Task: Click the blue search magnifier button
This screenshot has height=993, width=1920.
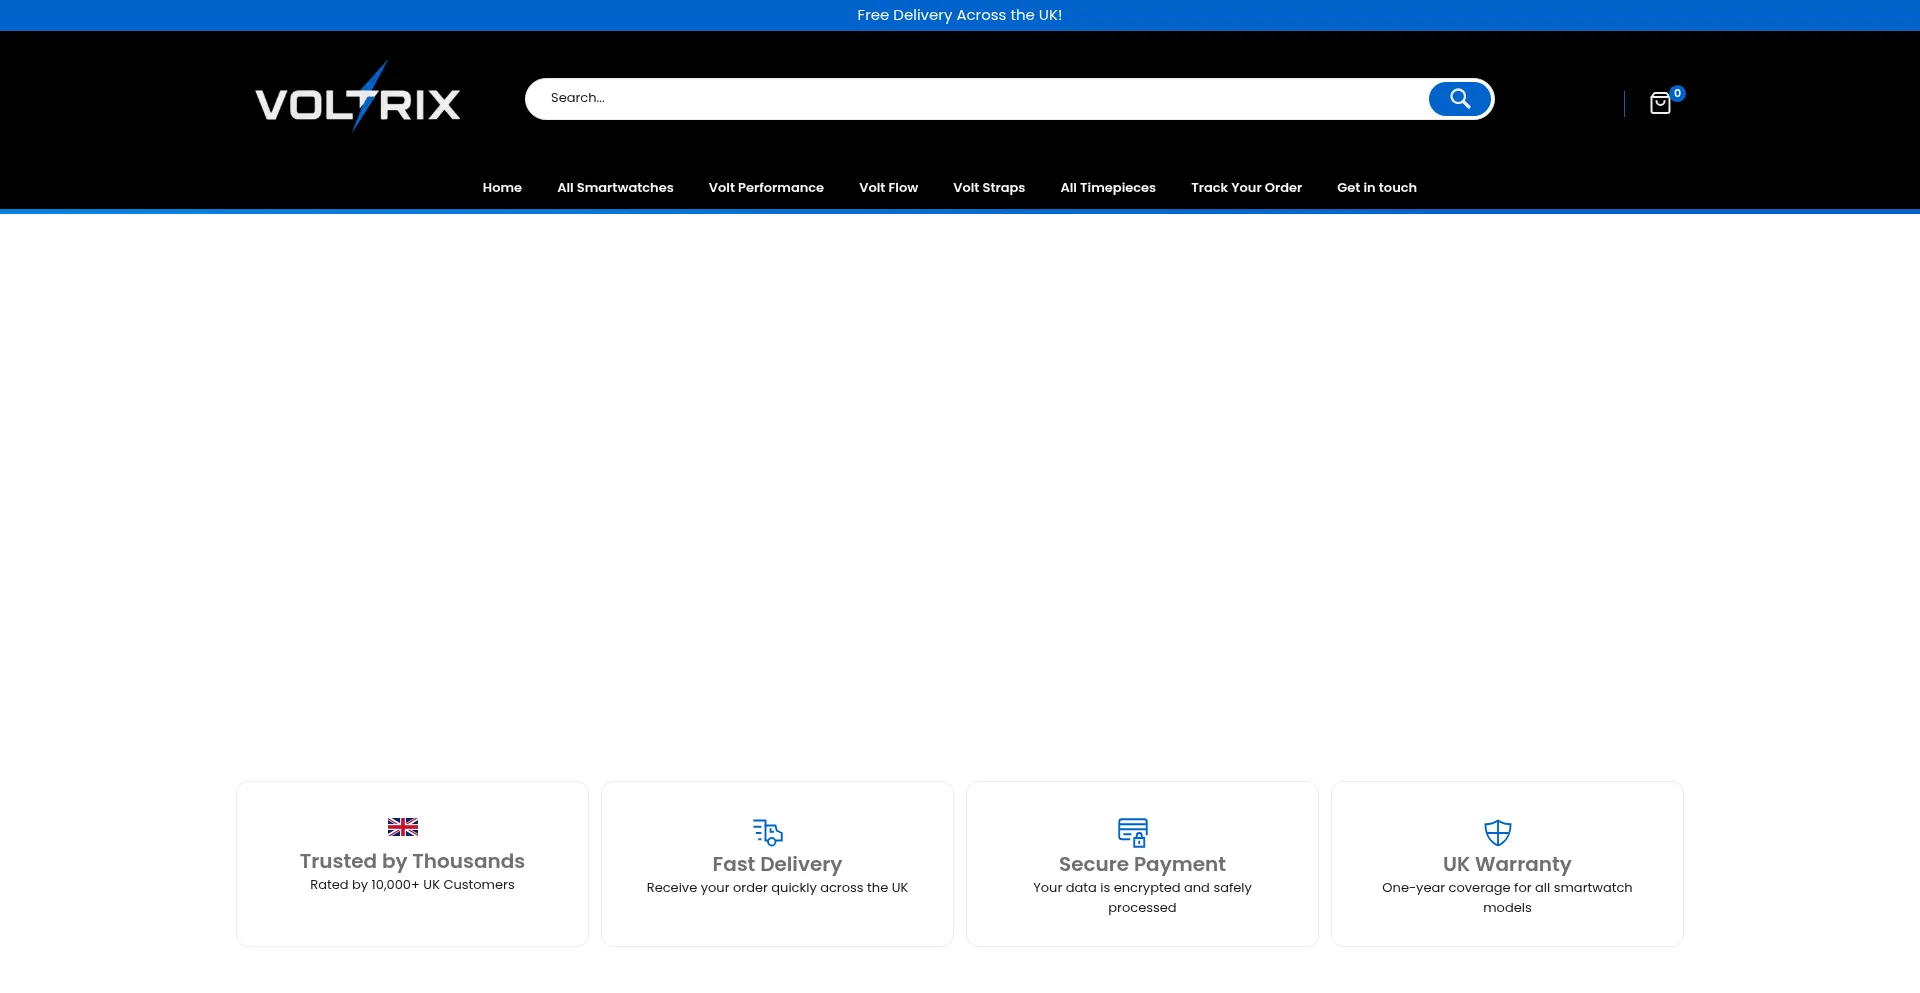Action: 1460,99
